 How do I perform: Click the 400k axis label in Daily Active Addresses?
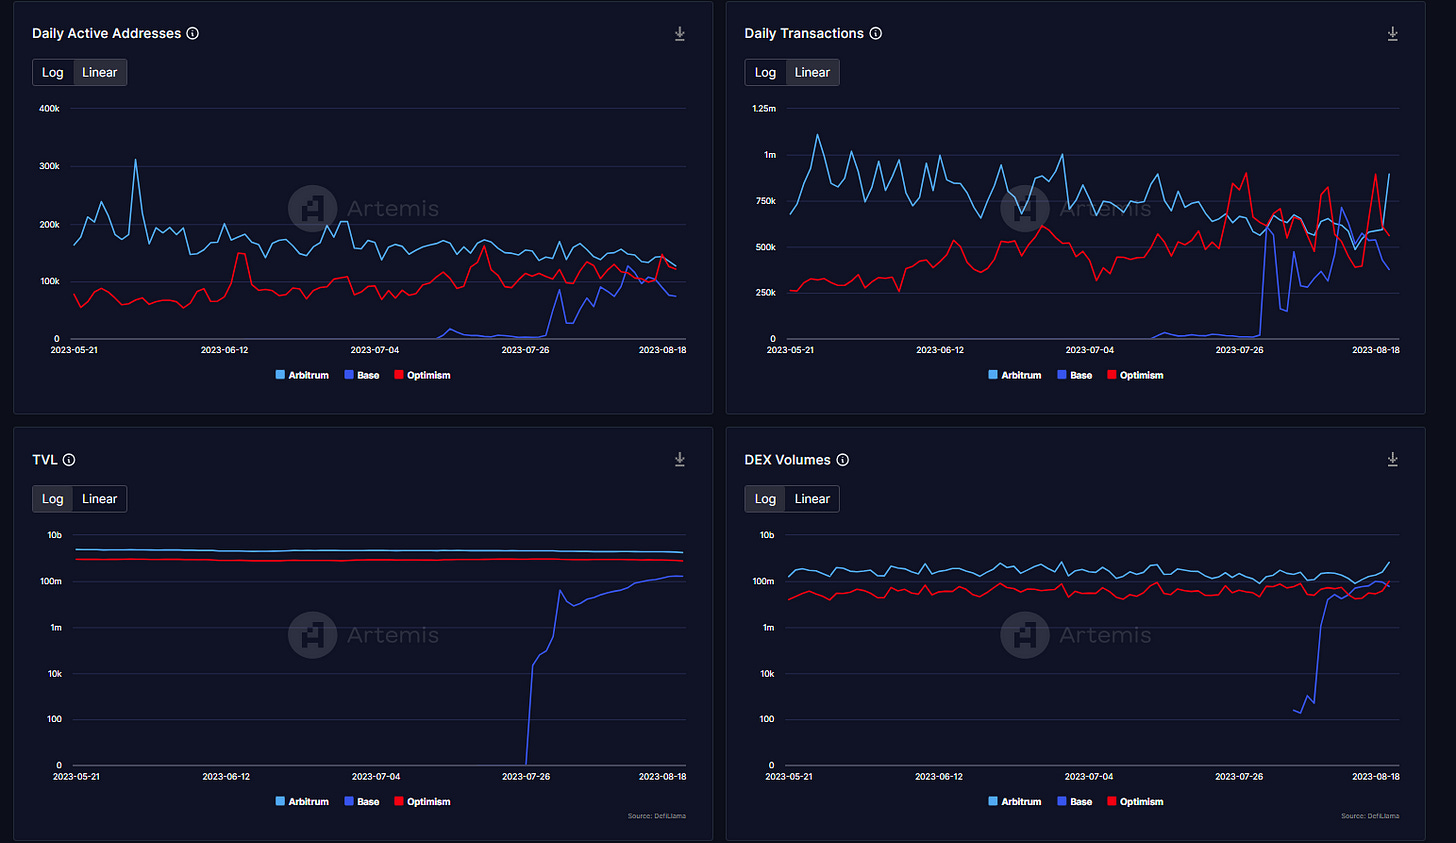49,108
